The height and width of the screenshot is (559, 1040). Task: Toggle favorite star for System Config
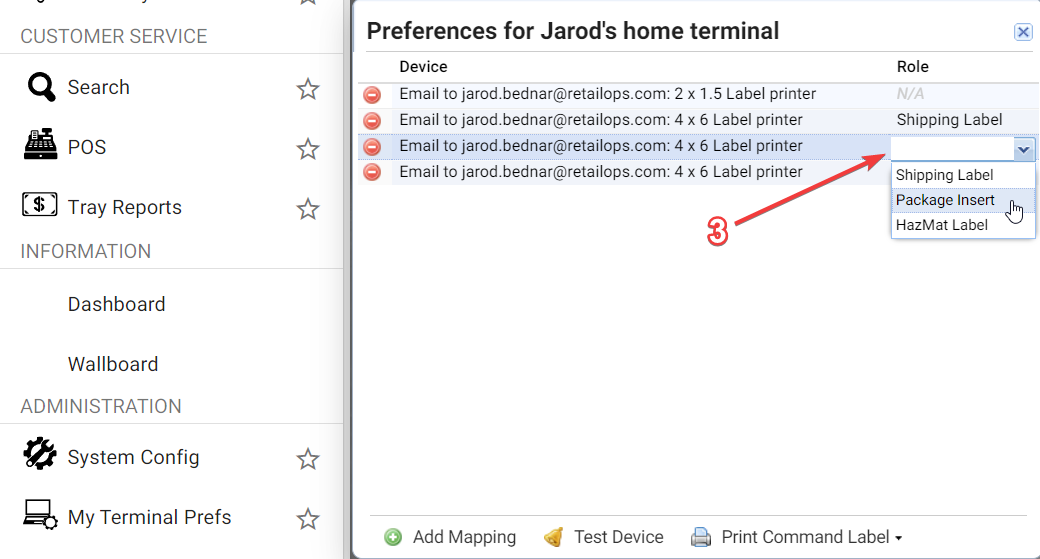tap(308, 459)
